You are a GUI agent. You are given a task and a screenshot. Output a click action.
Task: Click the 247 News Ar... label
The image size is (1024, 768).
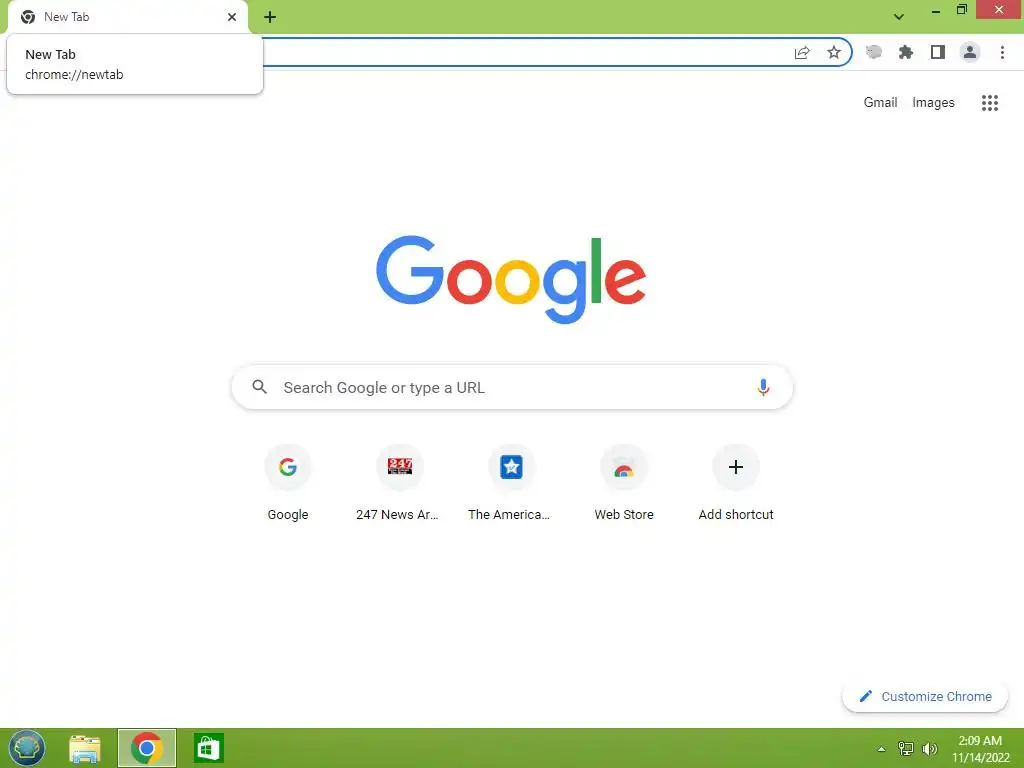click(397, 515)
